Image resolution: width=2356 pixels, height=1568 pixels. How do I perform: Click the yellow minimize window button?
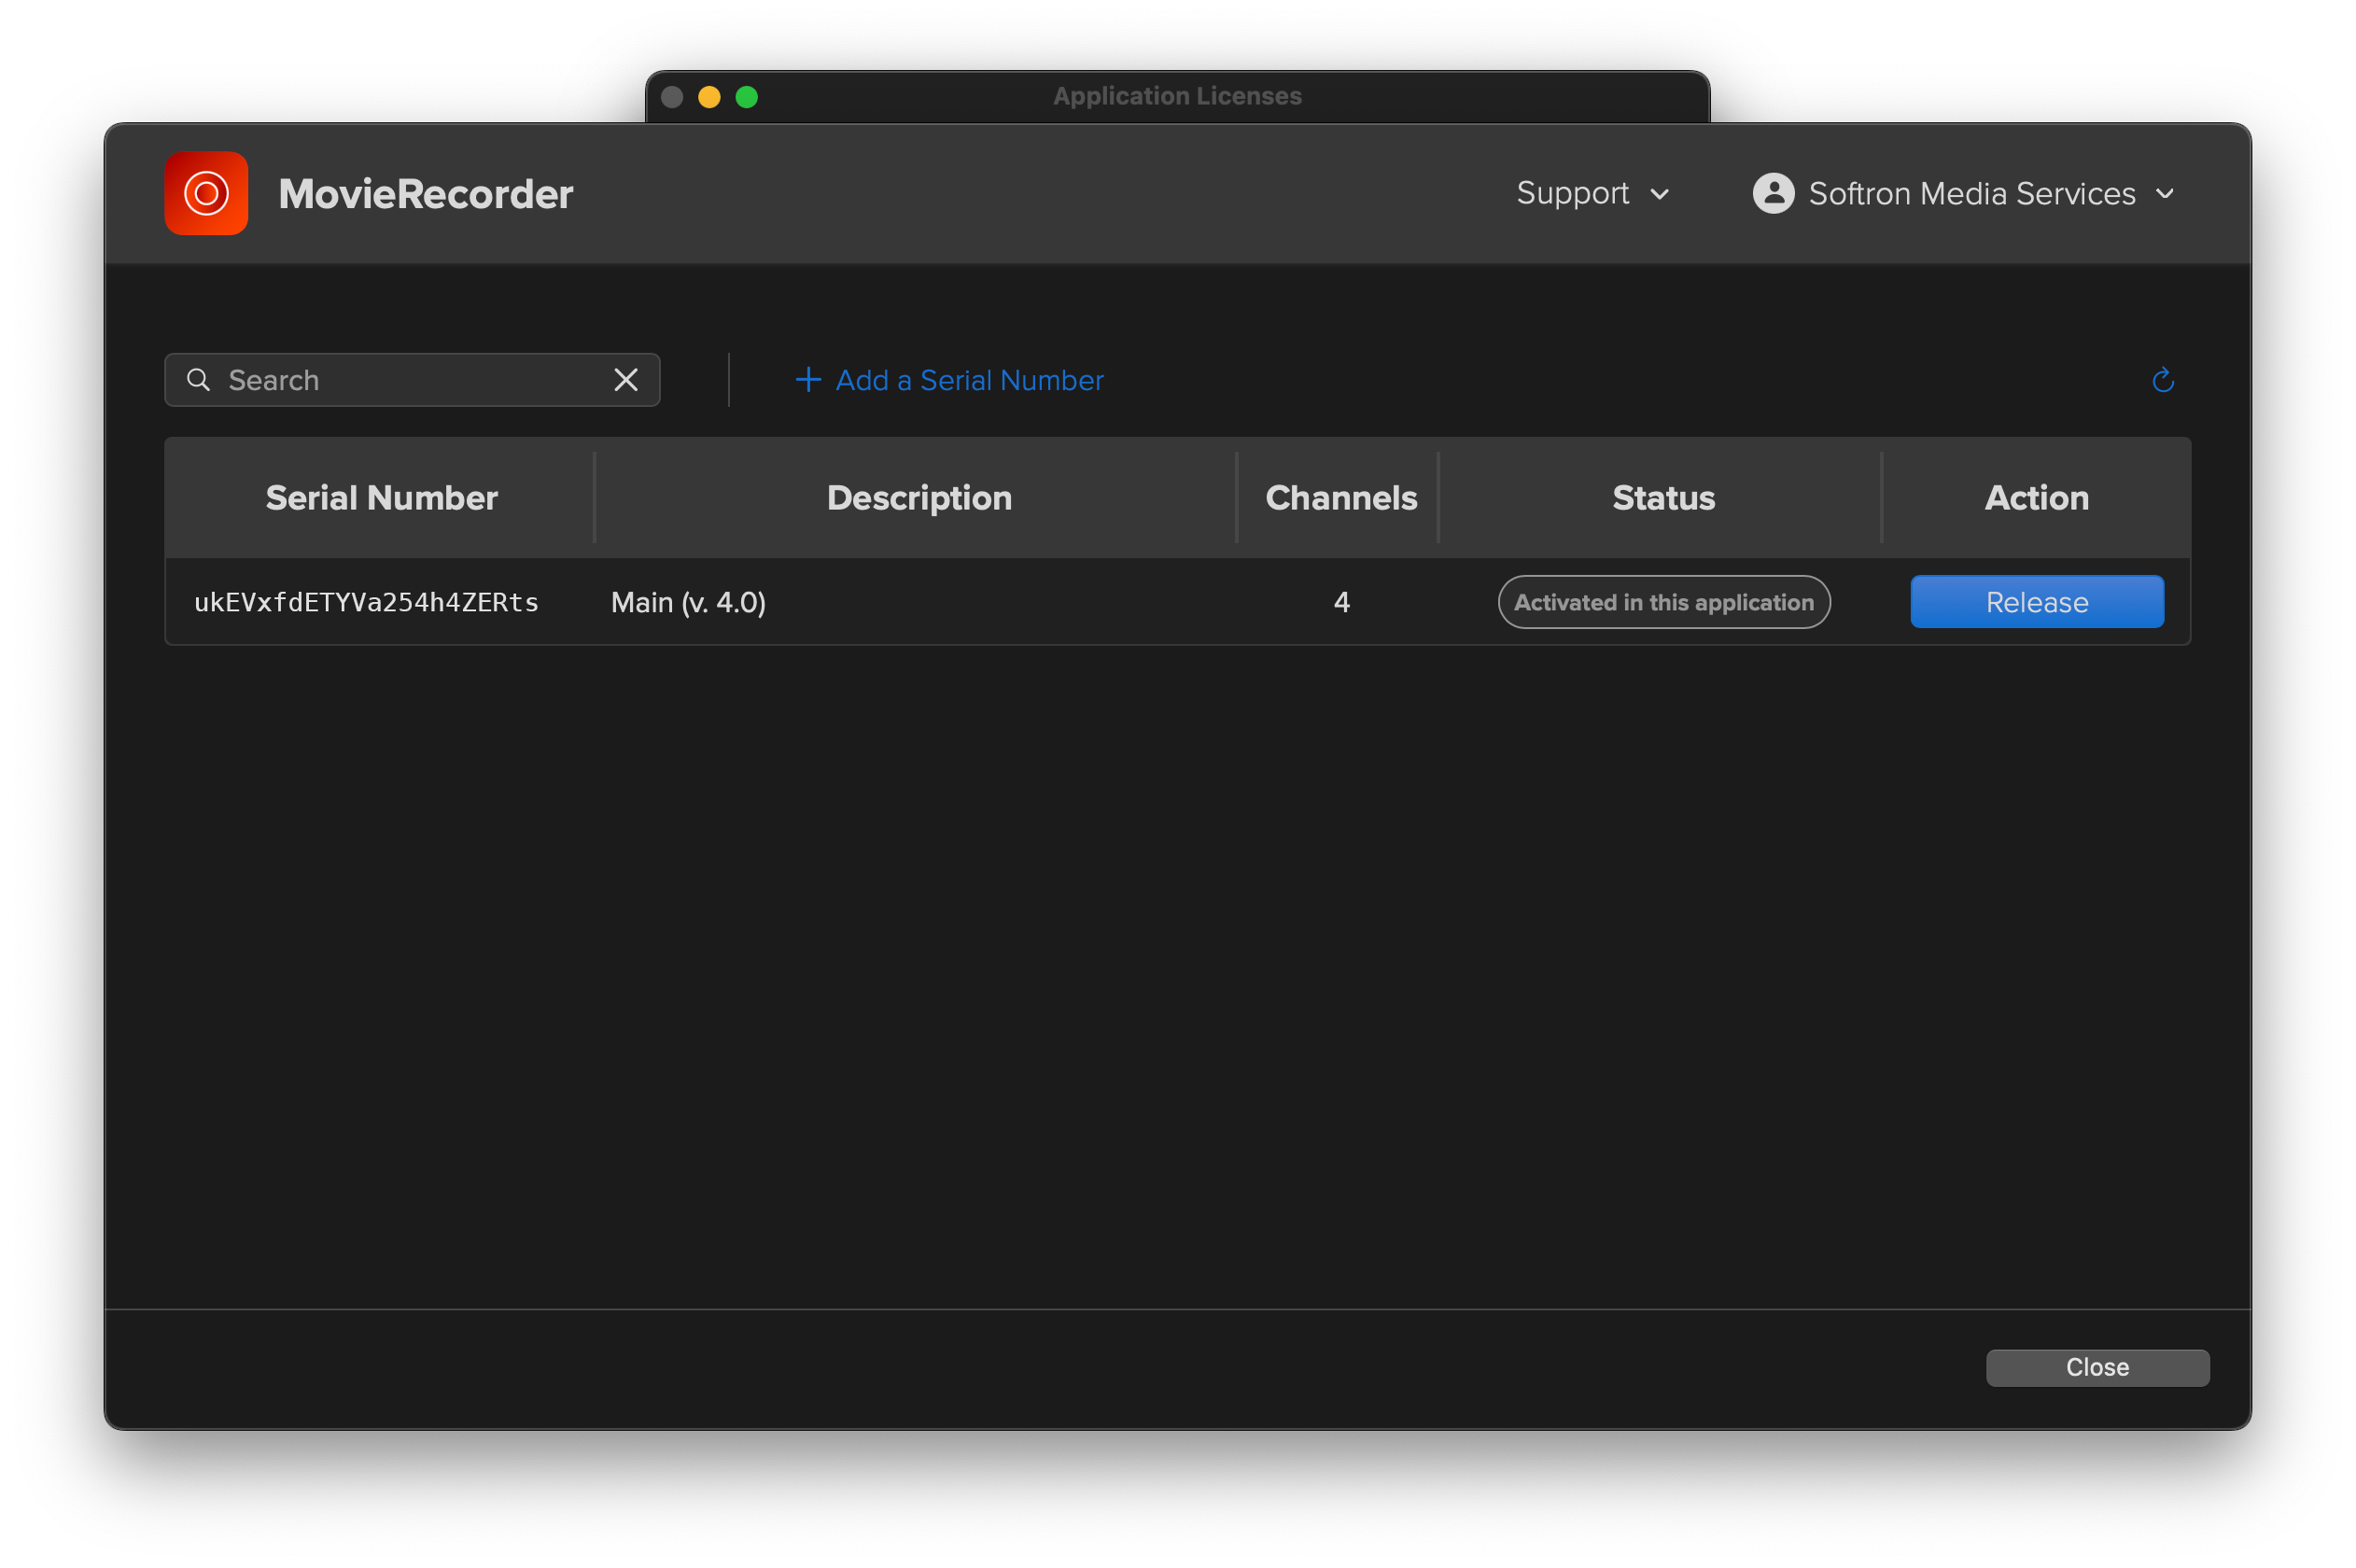click(x=709, y=96)
